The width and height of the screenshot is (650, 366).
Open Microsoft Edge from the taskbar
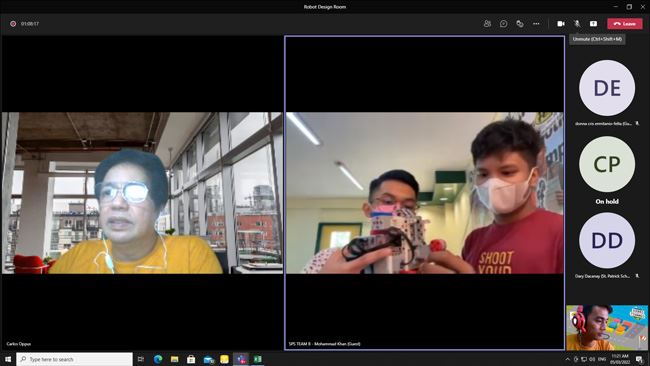coord(158,359)
